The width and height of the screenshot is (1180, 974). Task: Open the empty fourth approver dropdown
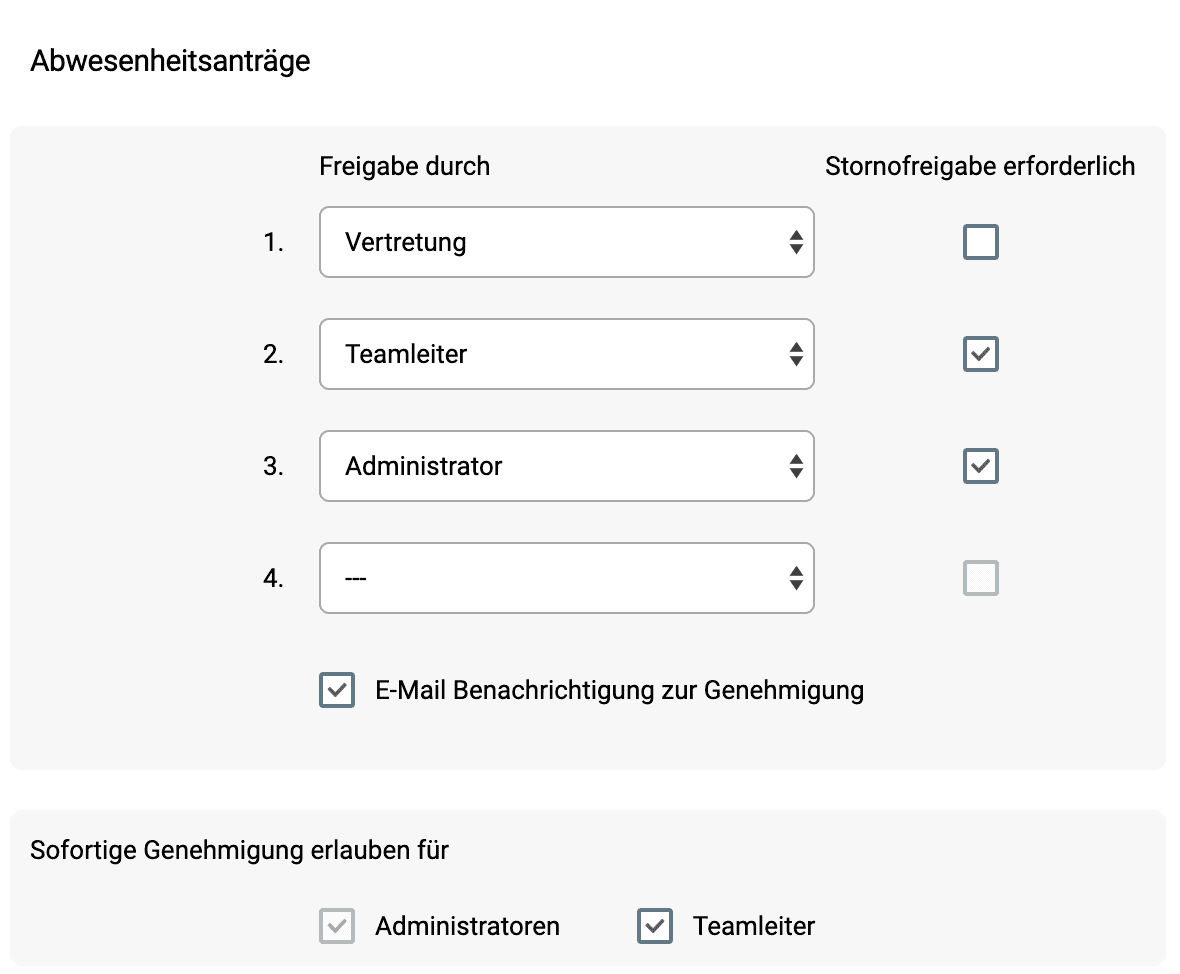[566, 578]
